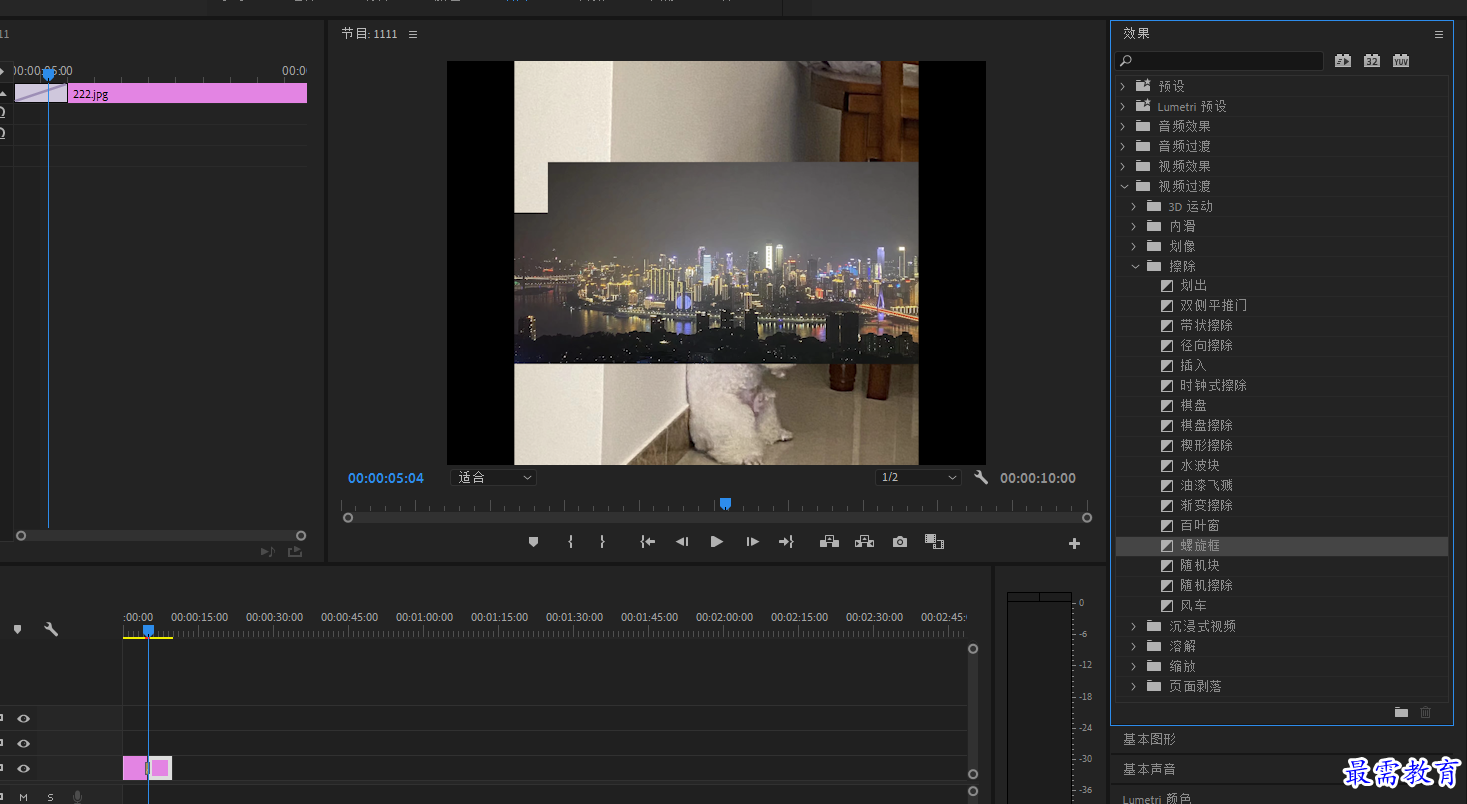The width and height of the screenshot is (1467, 804).
Task: Step forward one frame
Action: (x=752, y=542)
